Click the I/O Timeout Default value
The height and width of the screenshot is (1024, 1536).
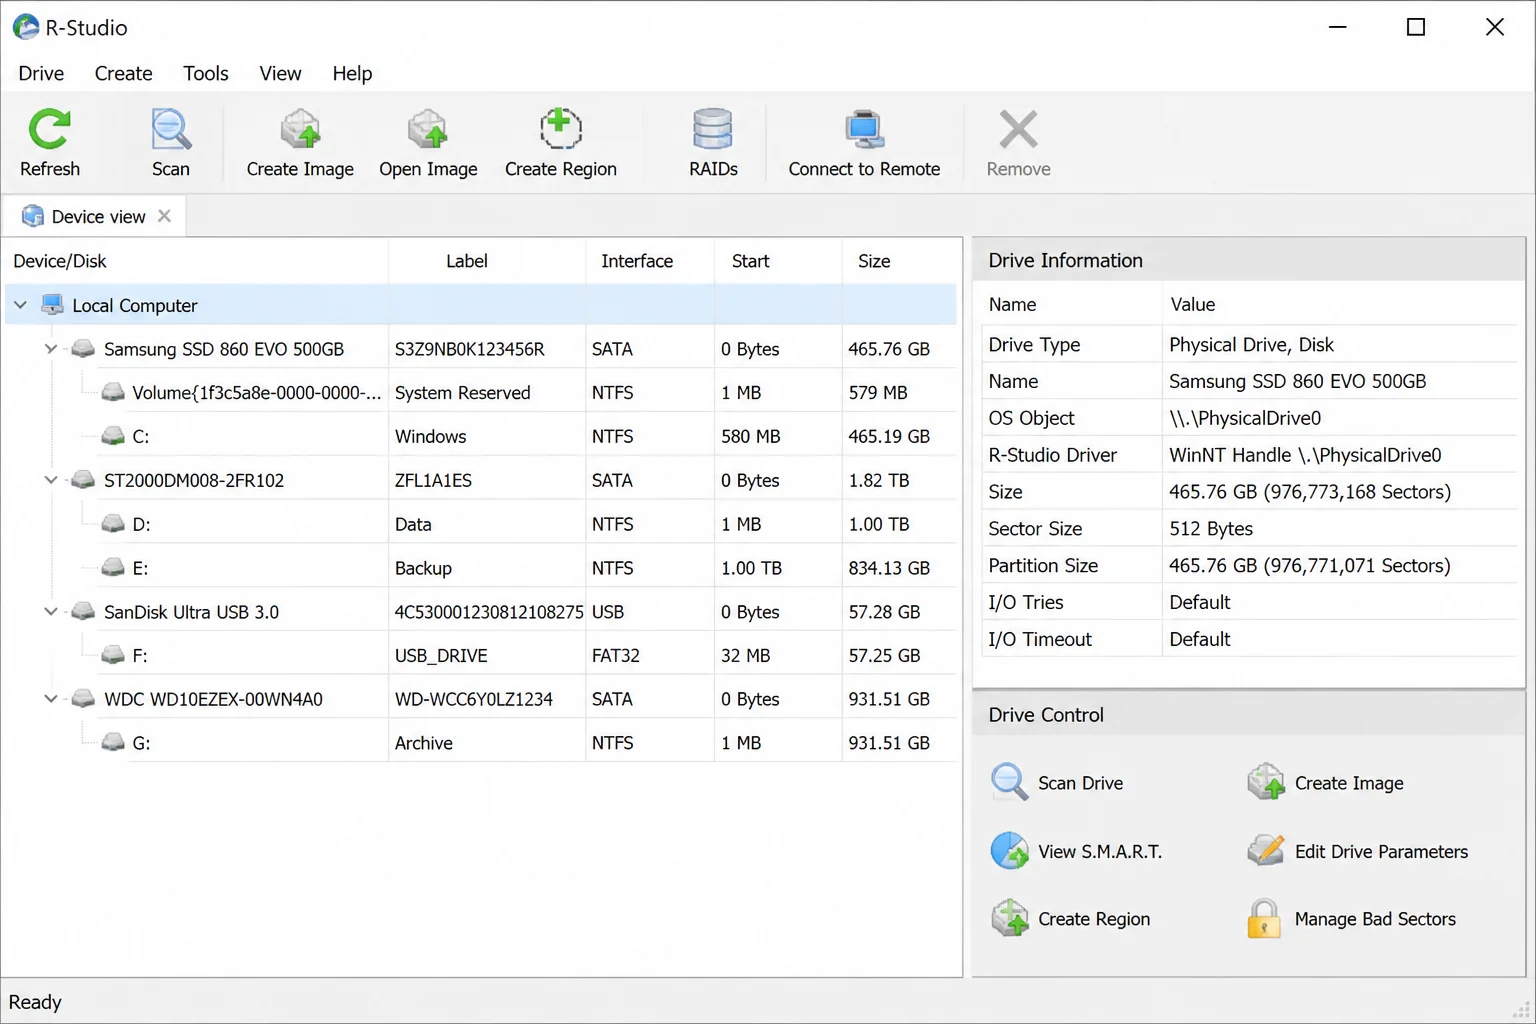pyautogui.click(x=1199, y=639)
